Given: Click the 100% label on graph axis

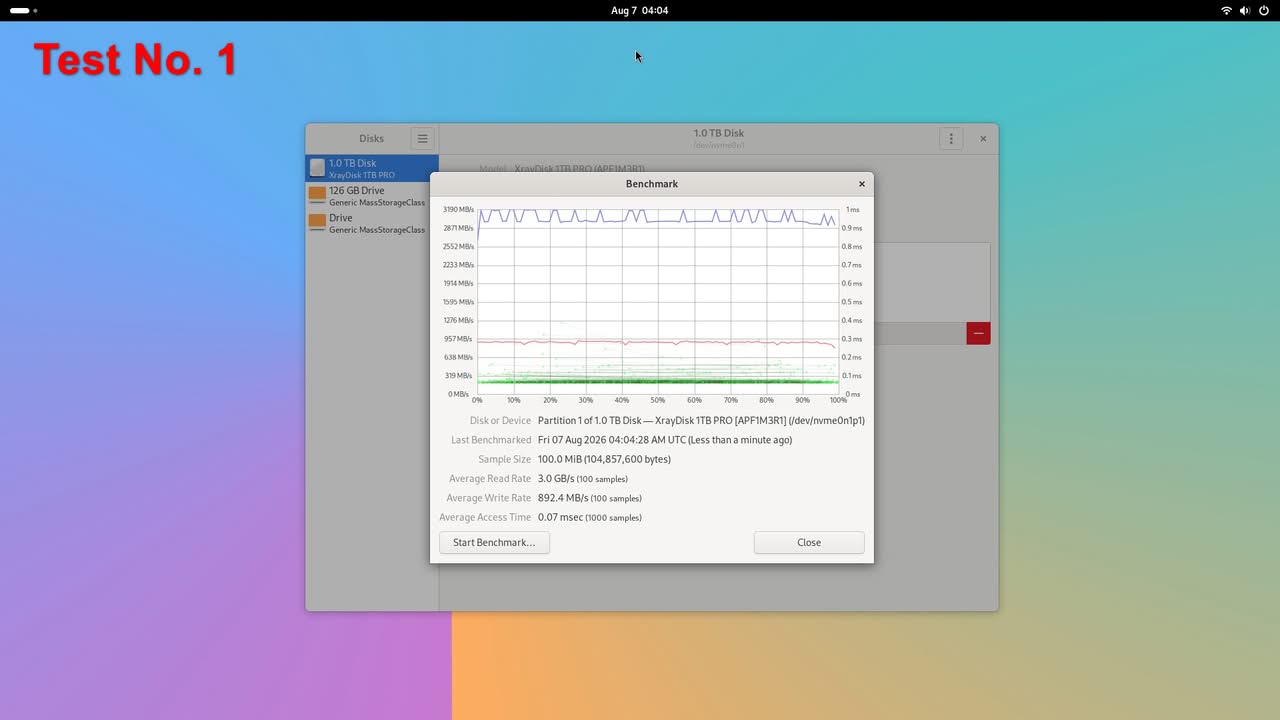Looking at the screenshot, I should 838,400.
